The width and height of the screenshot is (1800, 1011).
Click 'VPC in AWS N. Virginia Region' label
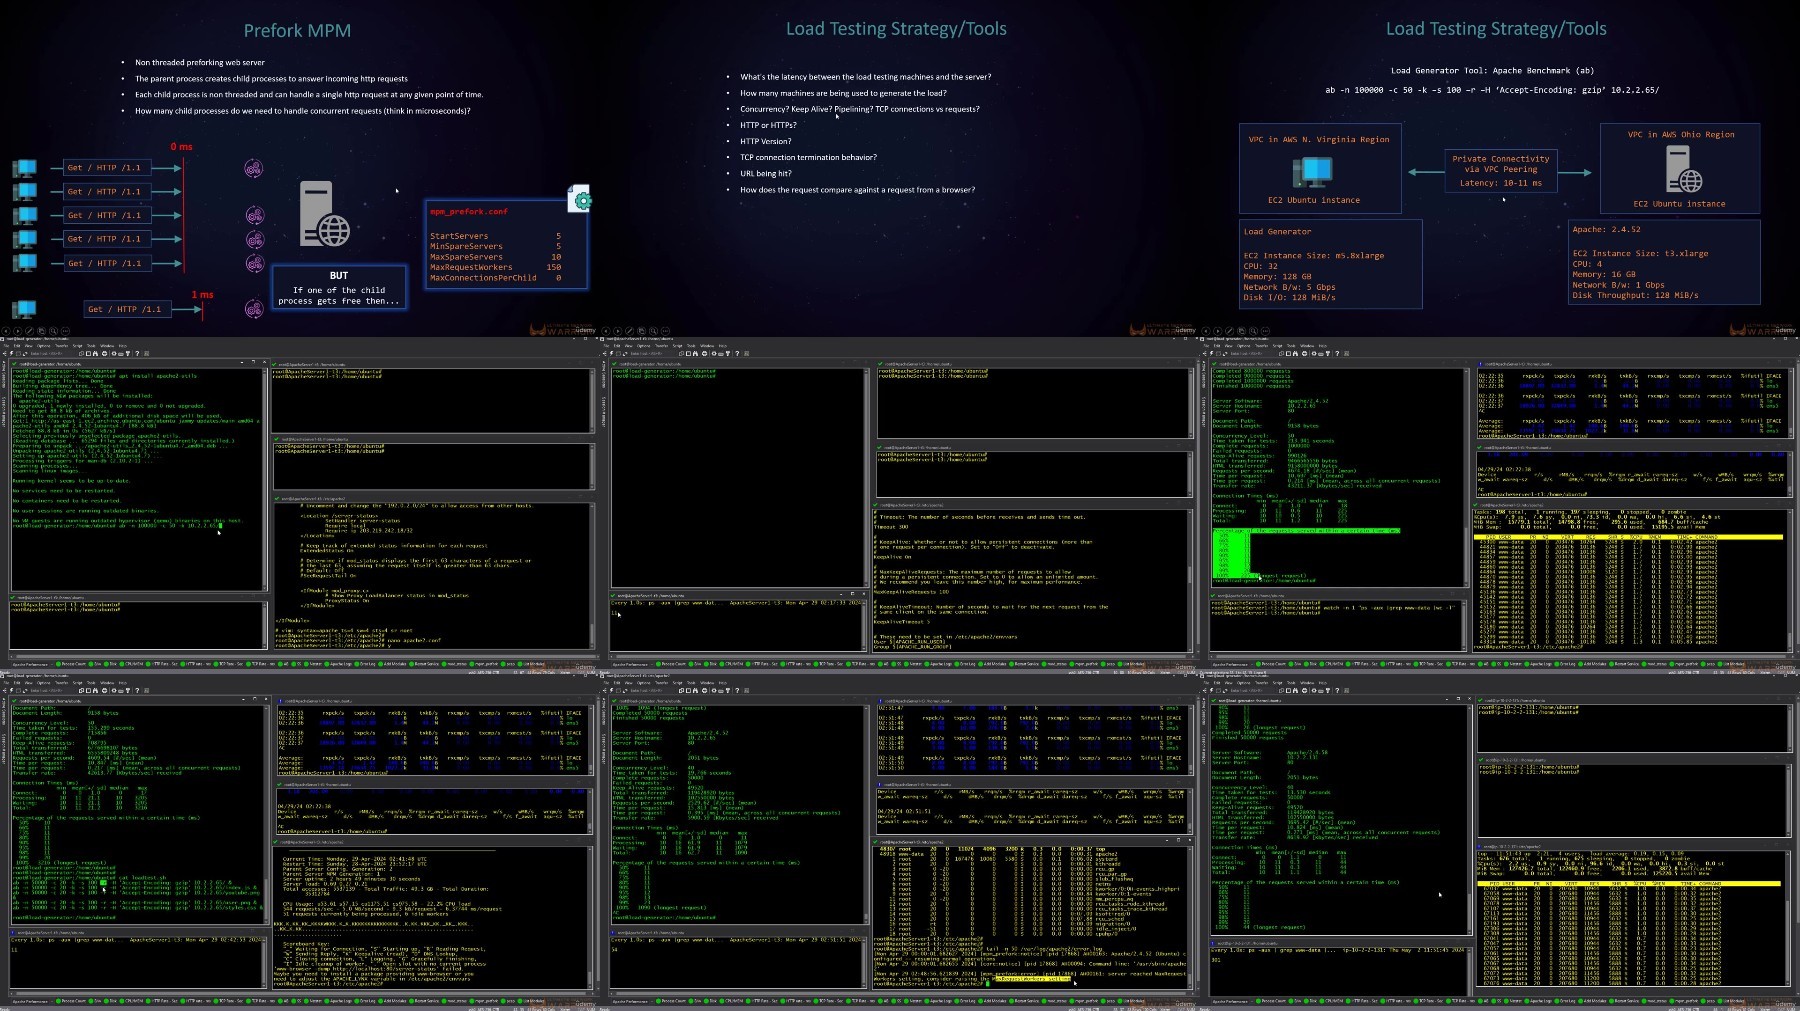[x=1319, y=140]
